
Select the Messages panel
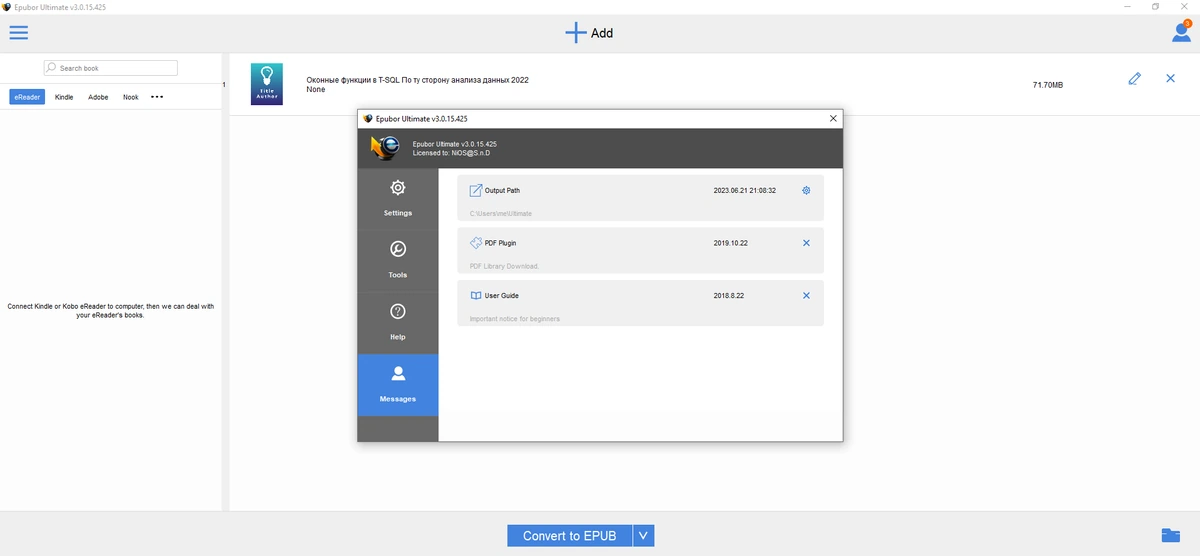pyautogui.click(x=397, y=384)
